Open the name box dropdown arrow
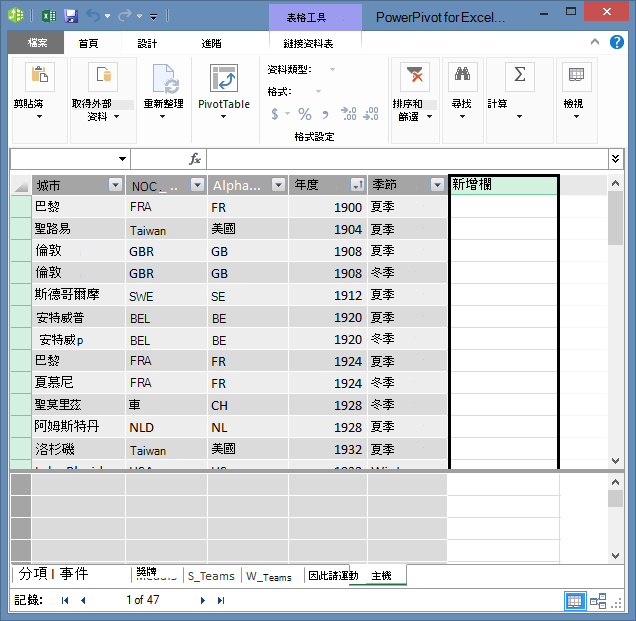Viewport: 636px width, 621px height. tap(122, 159)
